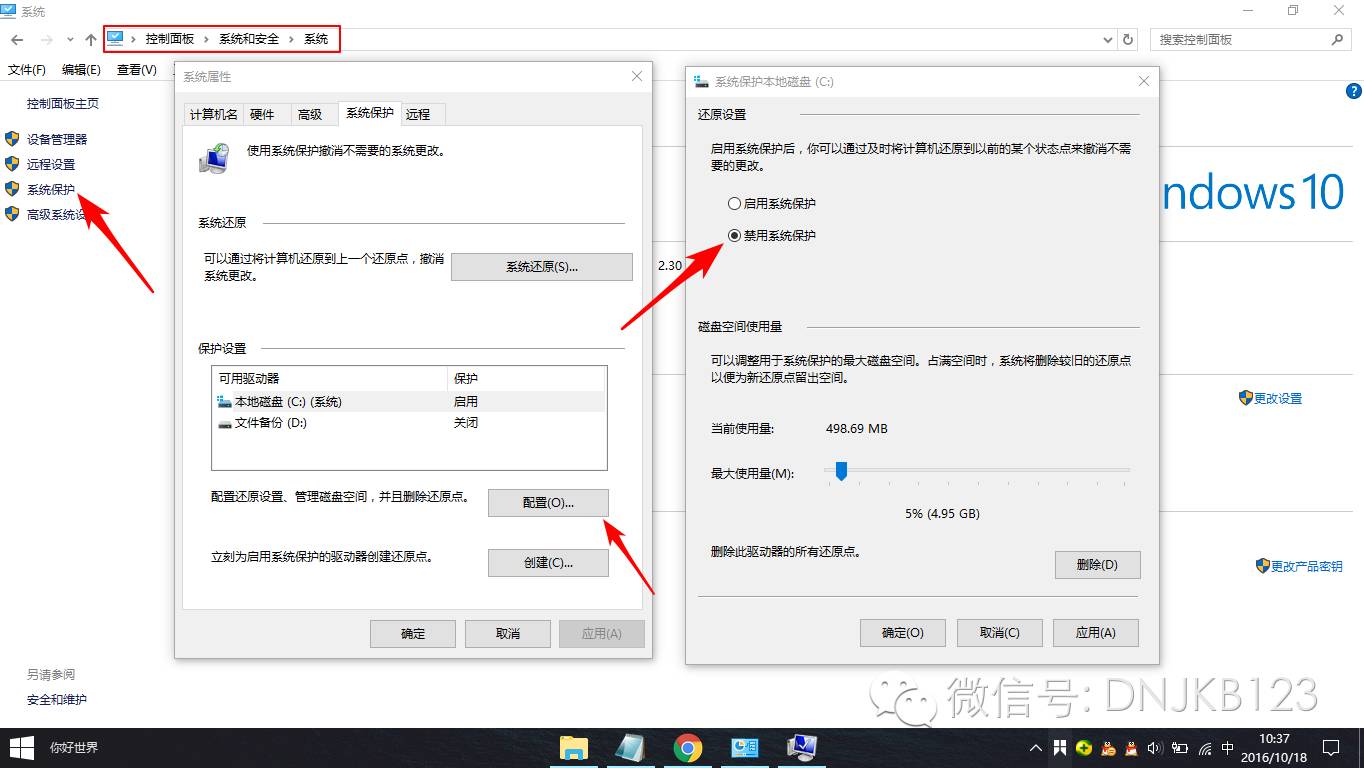This screenshot has width=1364, height=768.
Task: Click the taskbar clock showing 10:37
Action: (x=1275, y=748)
